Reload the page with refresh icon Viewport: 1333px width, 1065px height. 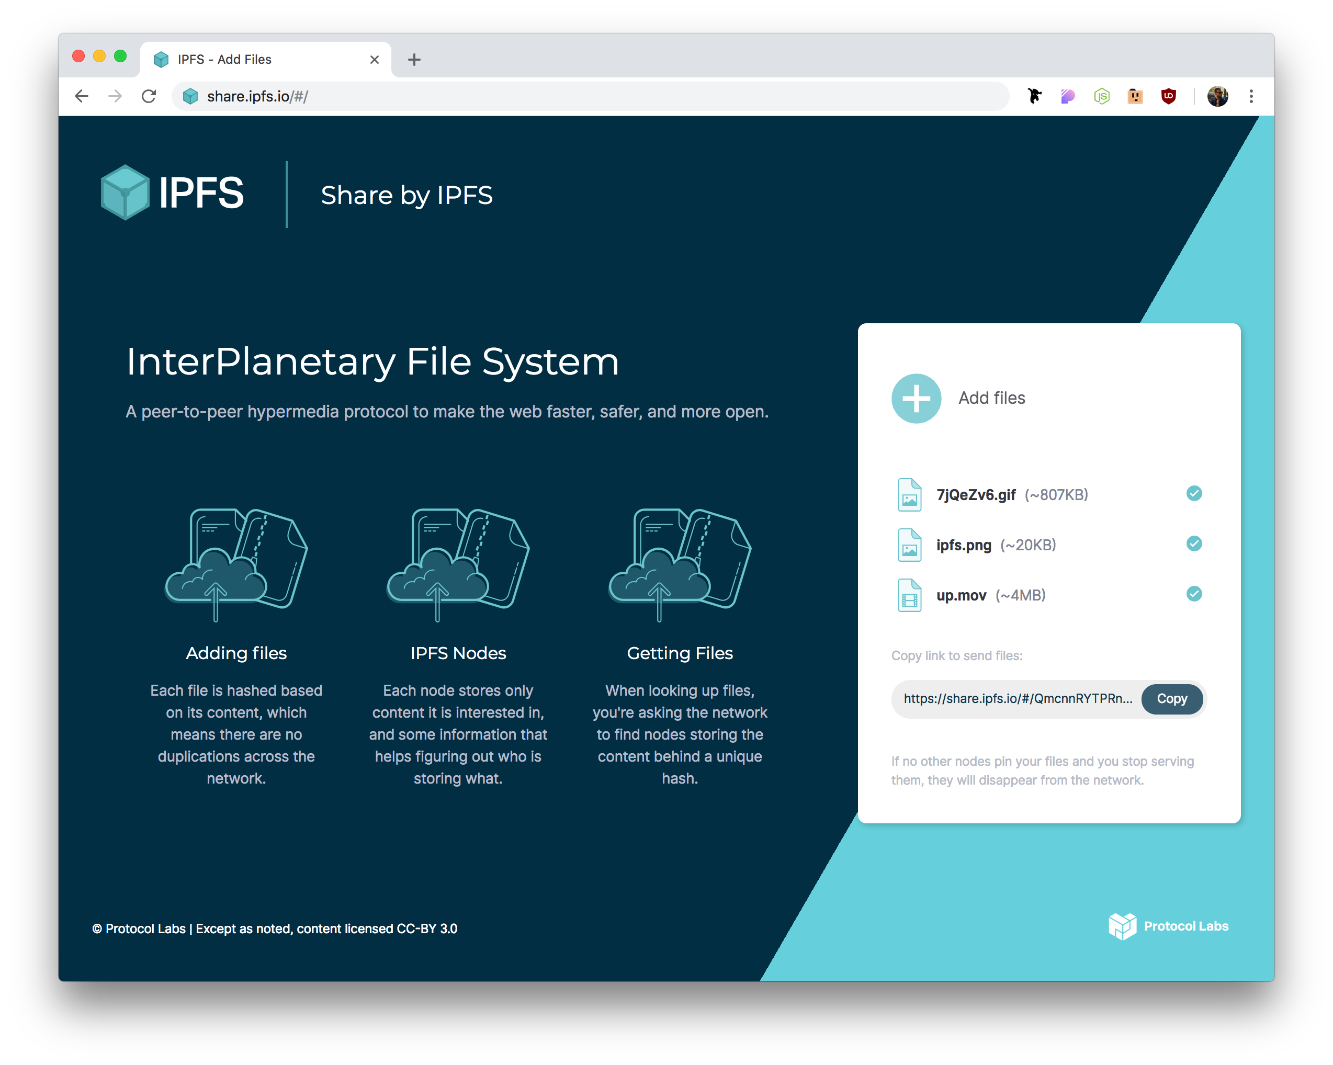coord(149,96)
